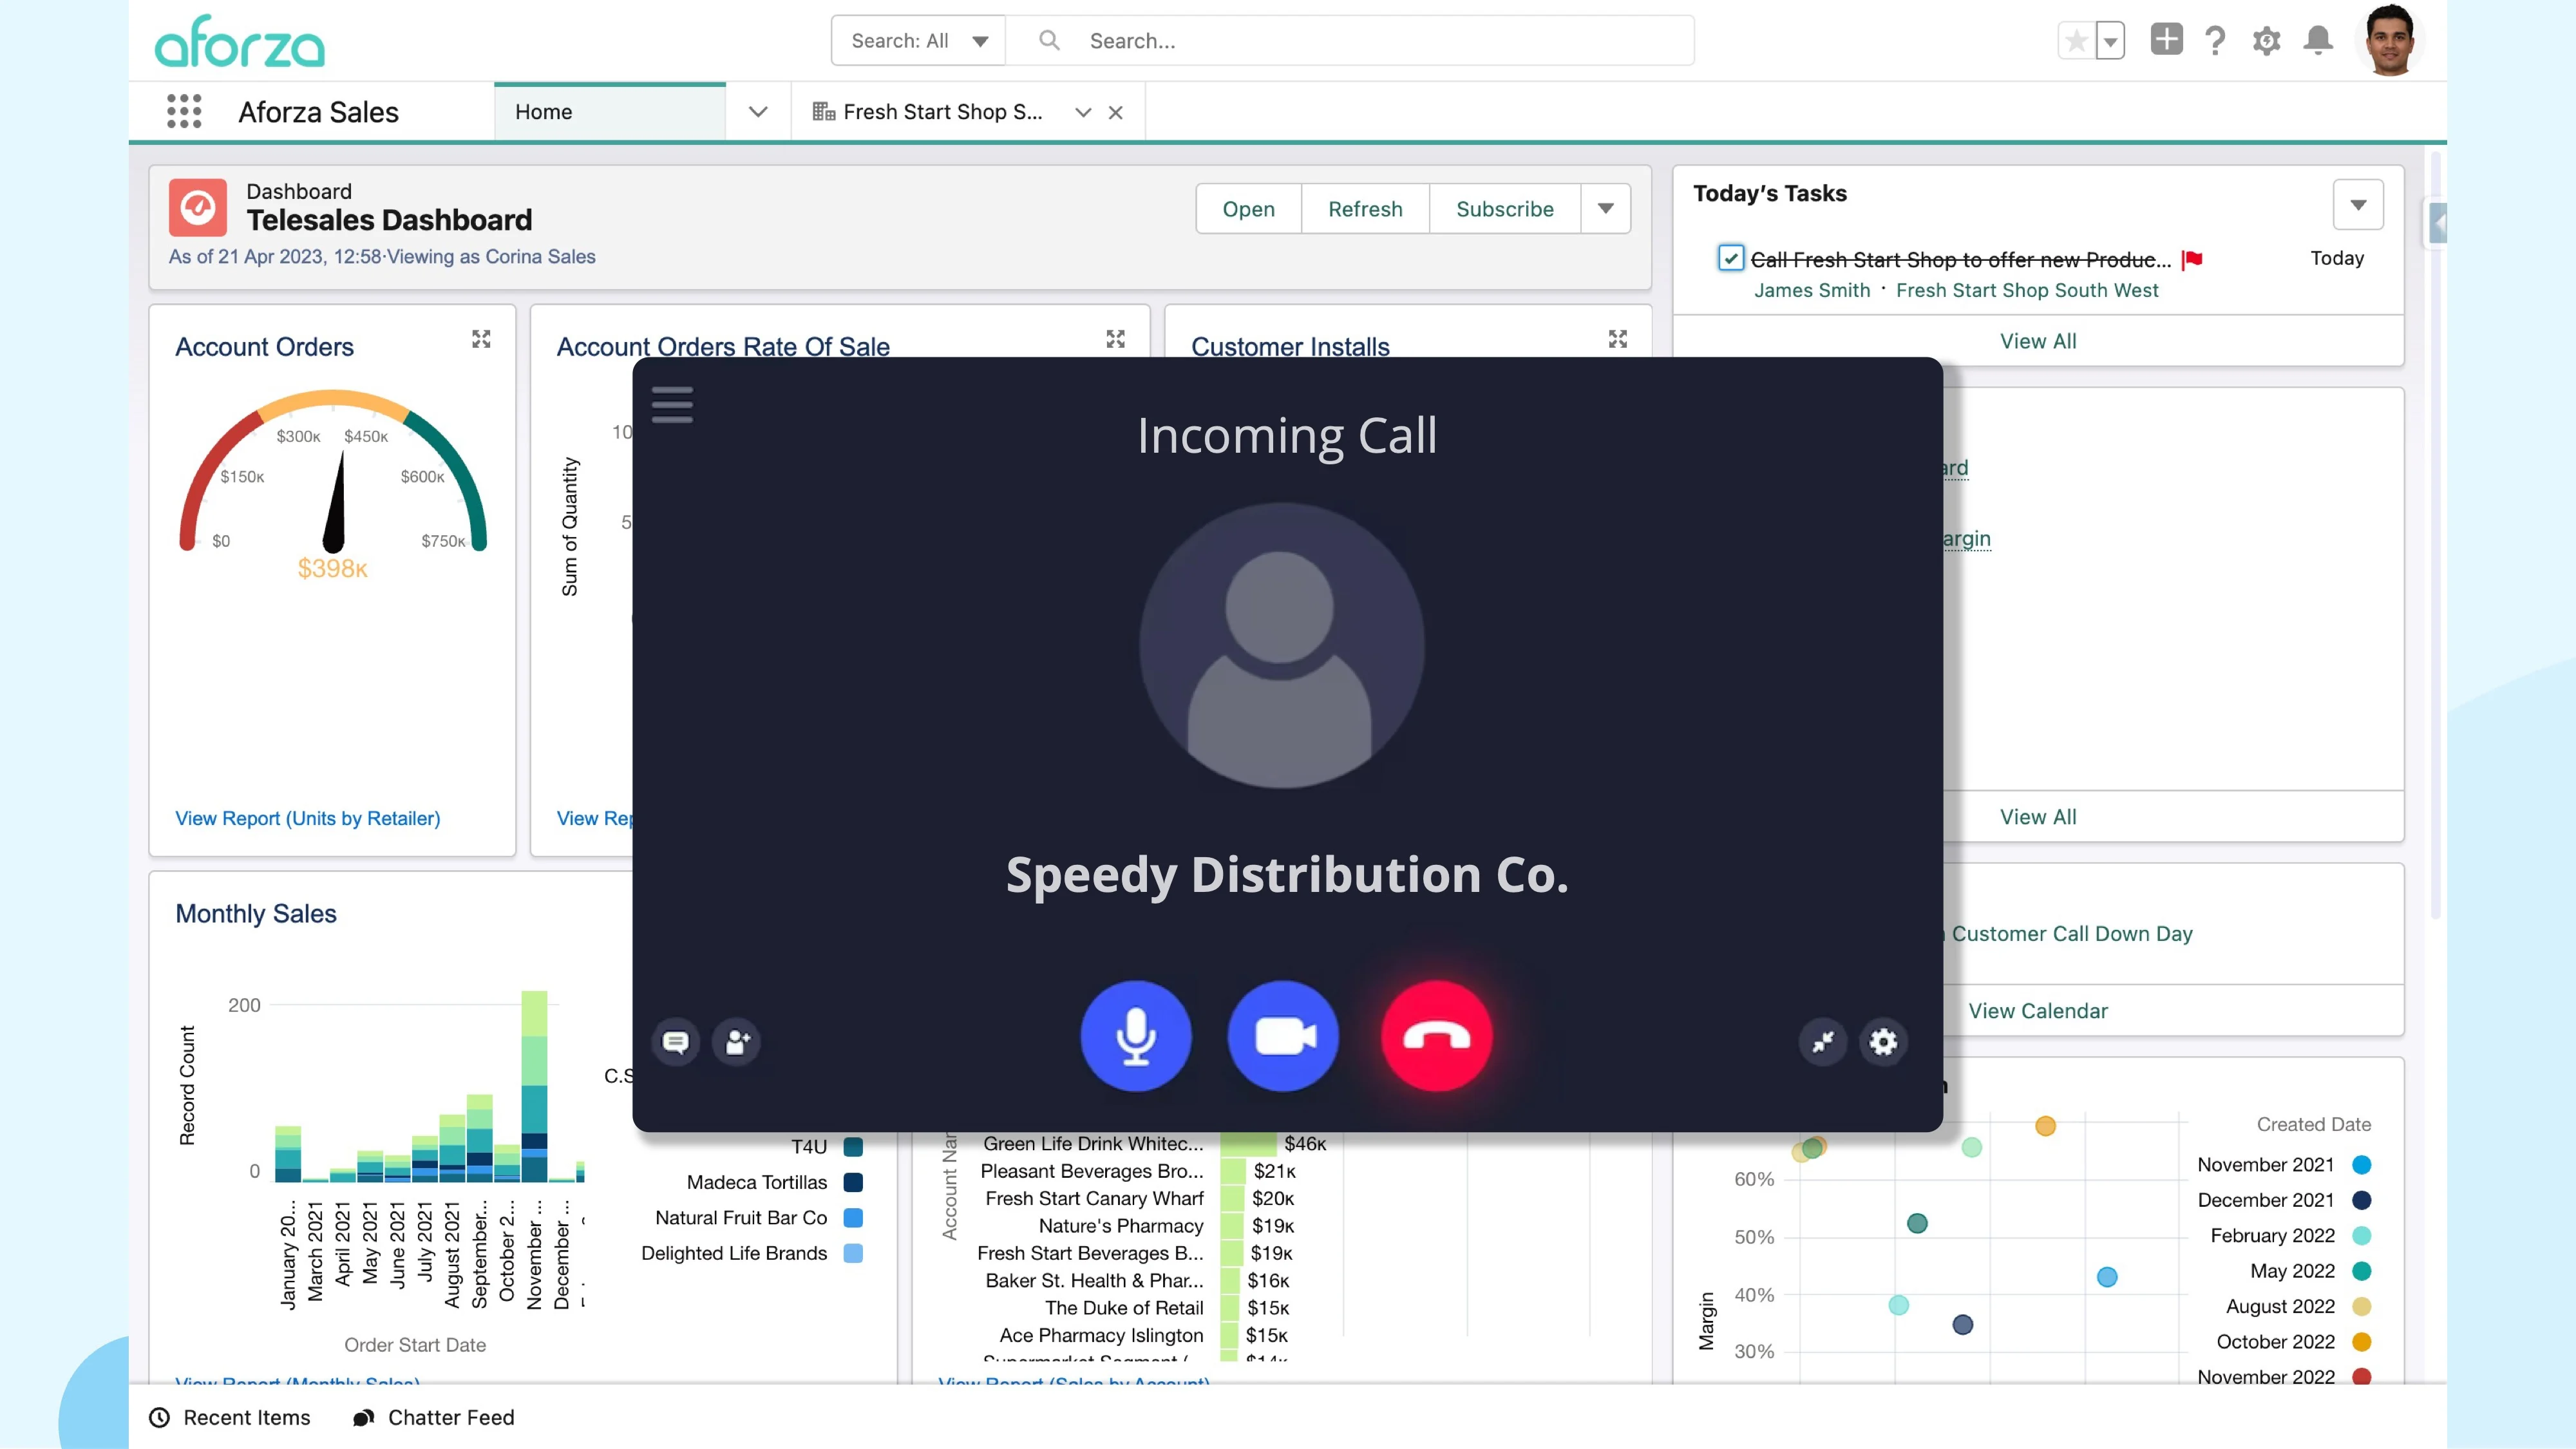
Task: Minimize the call window with shrink icon
Action: point(1822,1042)
